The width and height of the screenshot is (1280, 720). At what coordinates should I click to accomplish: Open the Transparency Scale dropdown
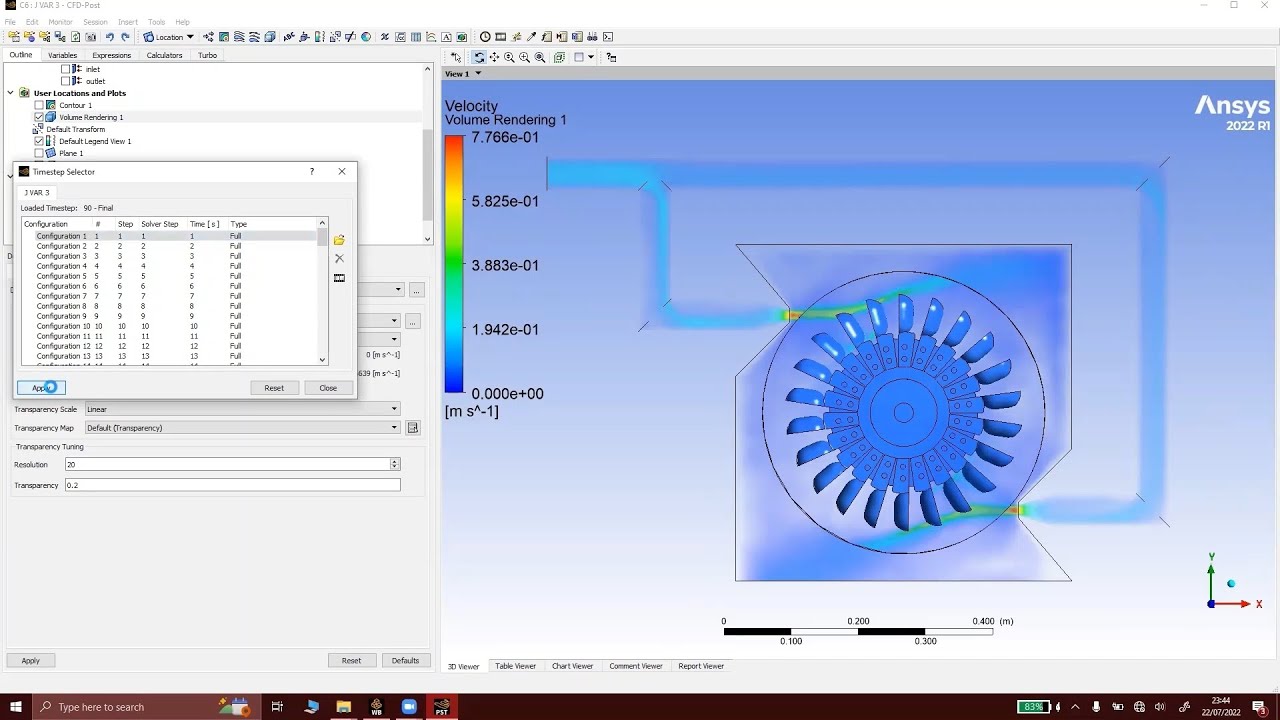[242, 409]
